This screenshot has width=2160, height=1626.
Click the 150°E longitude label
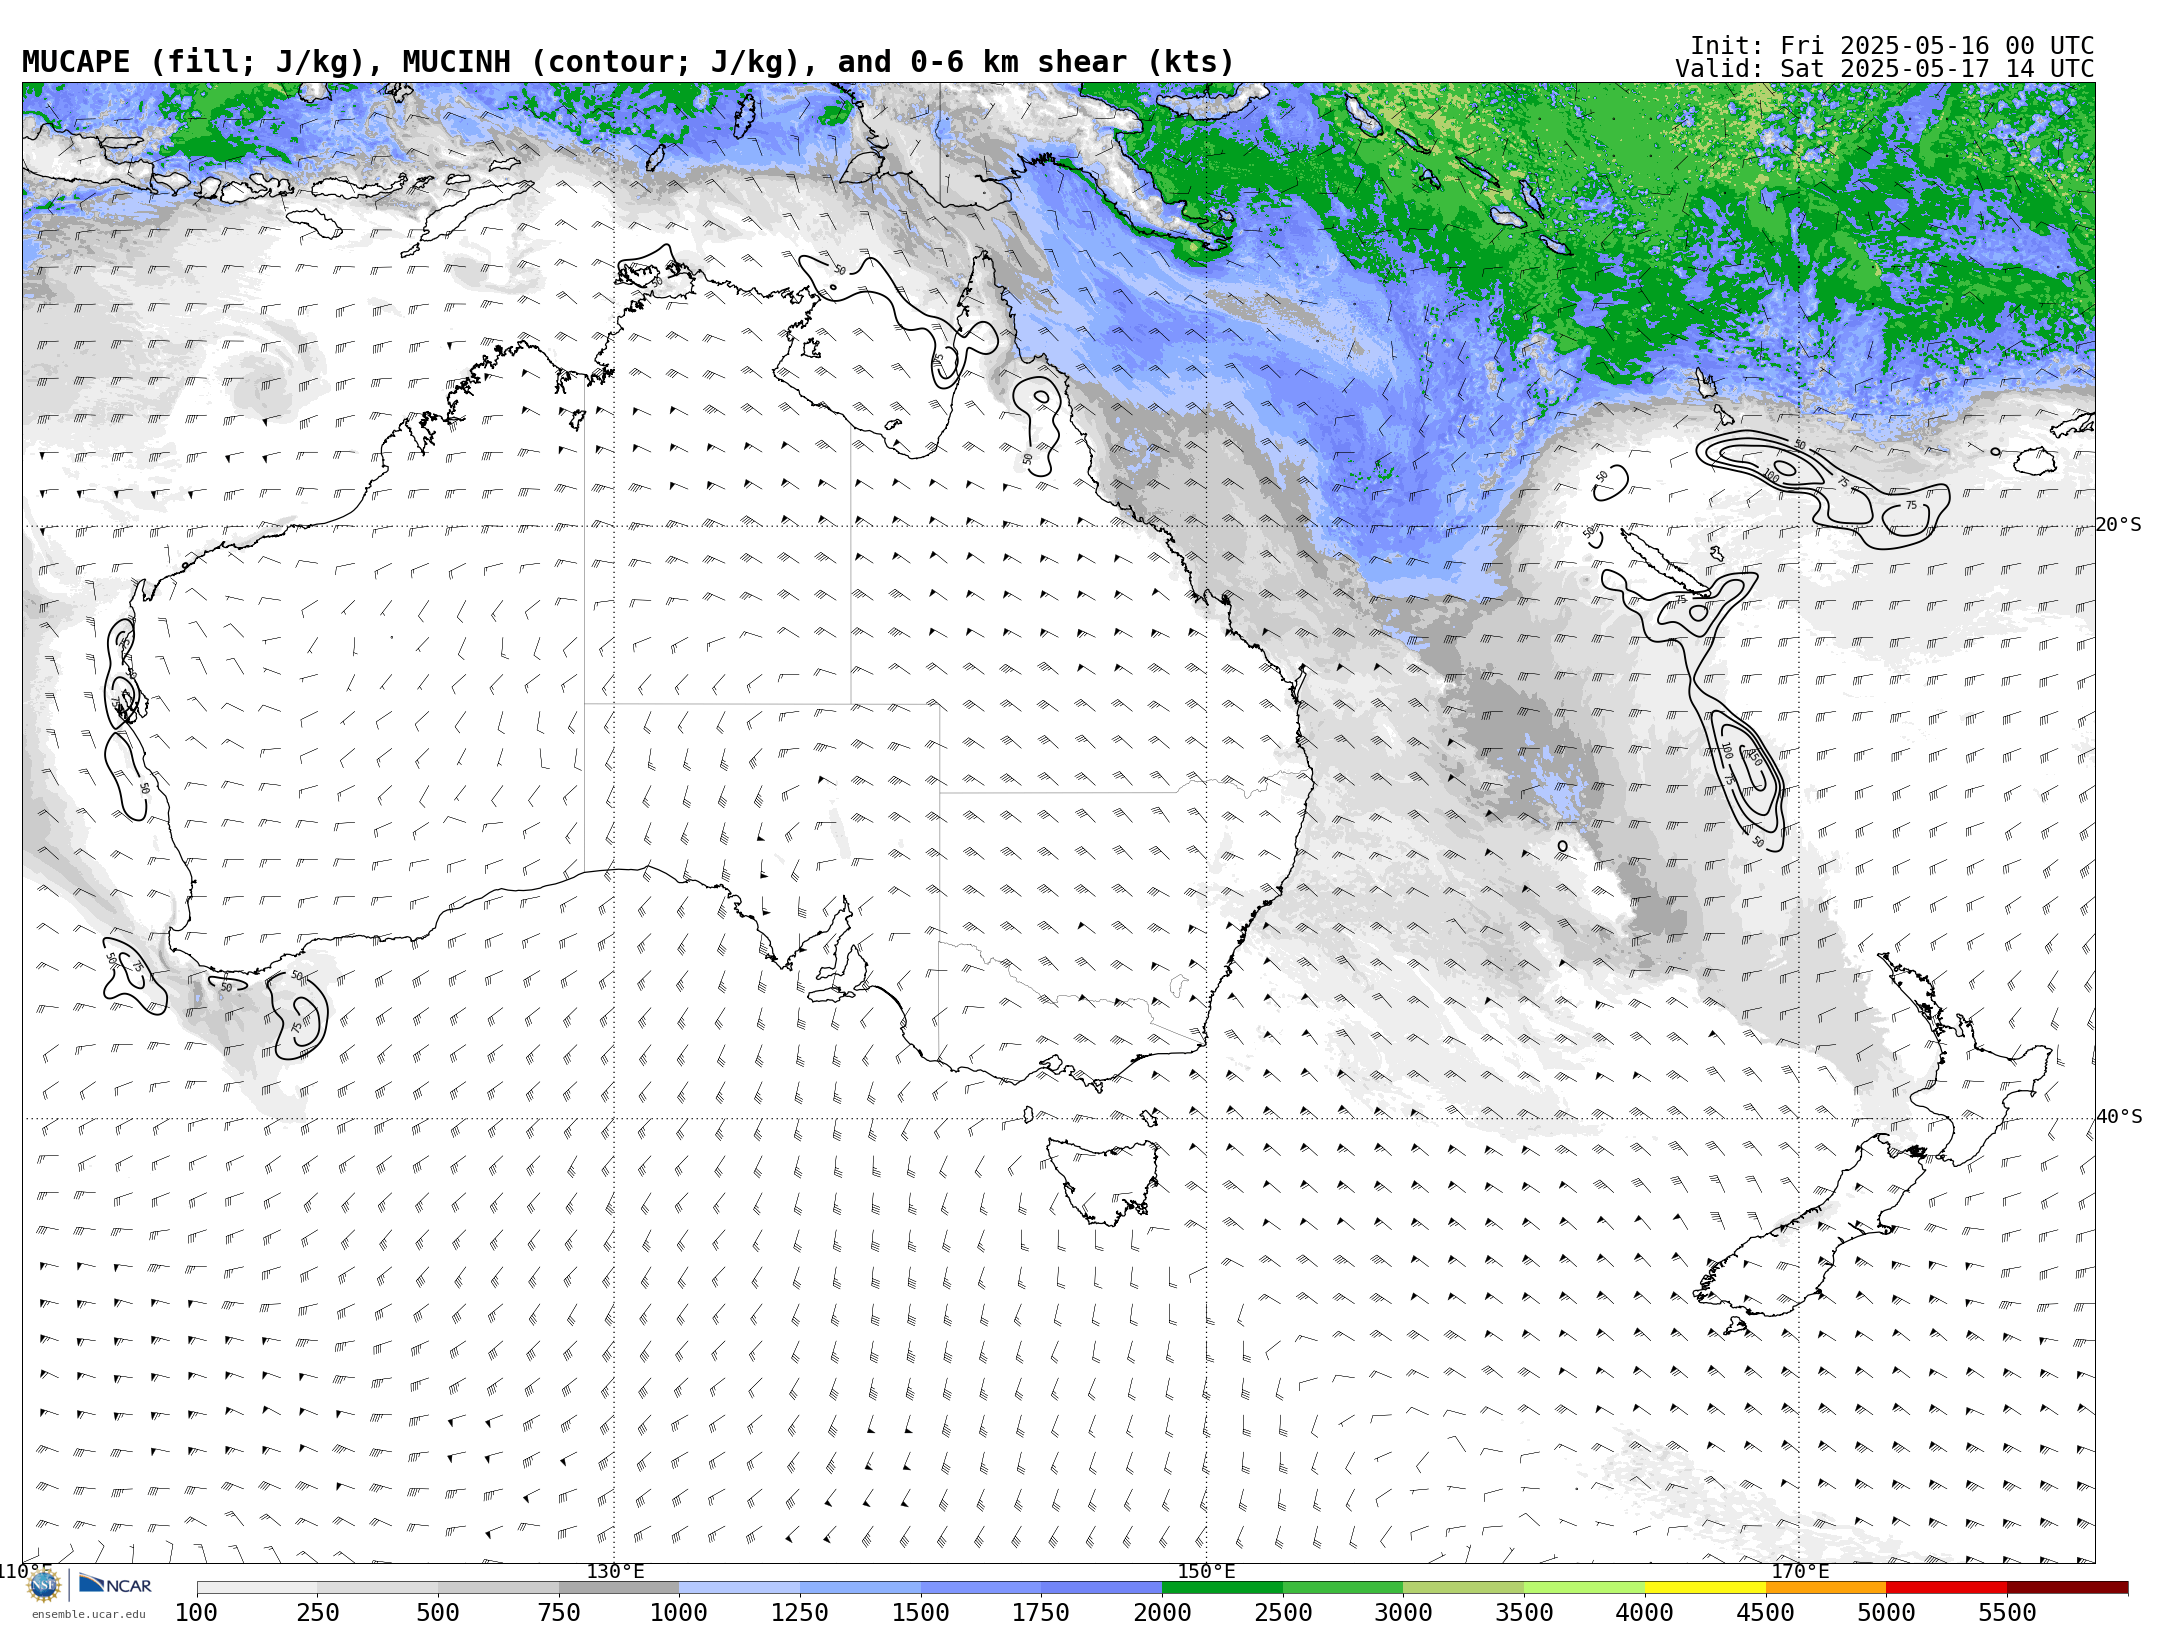click(1206, 1571)
